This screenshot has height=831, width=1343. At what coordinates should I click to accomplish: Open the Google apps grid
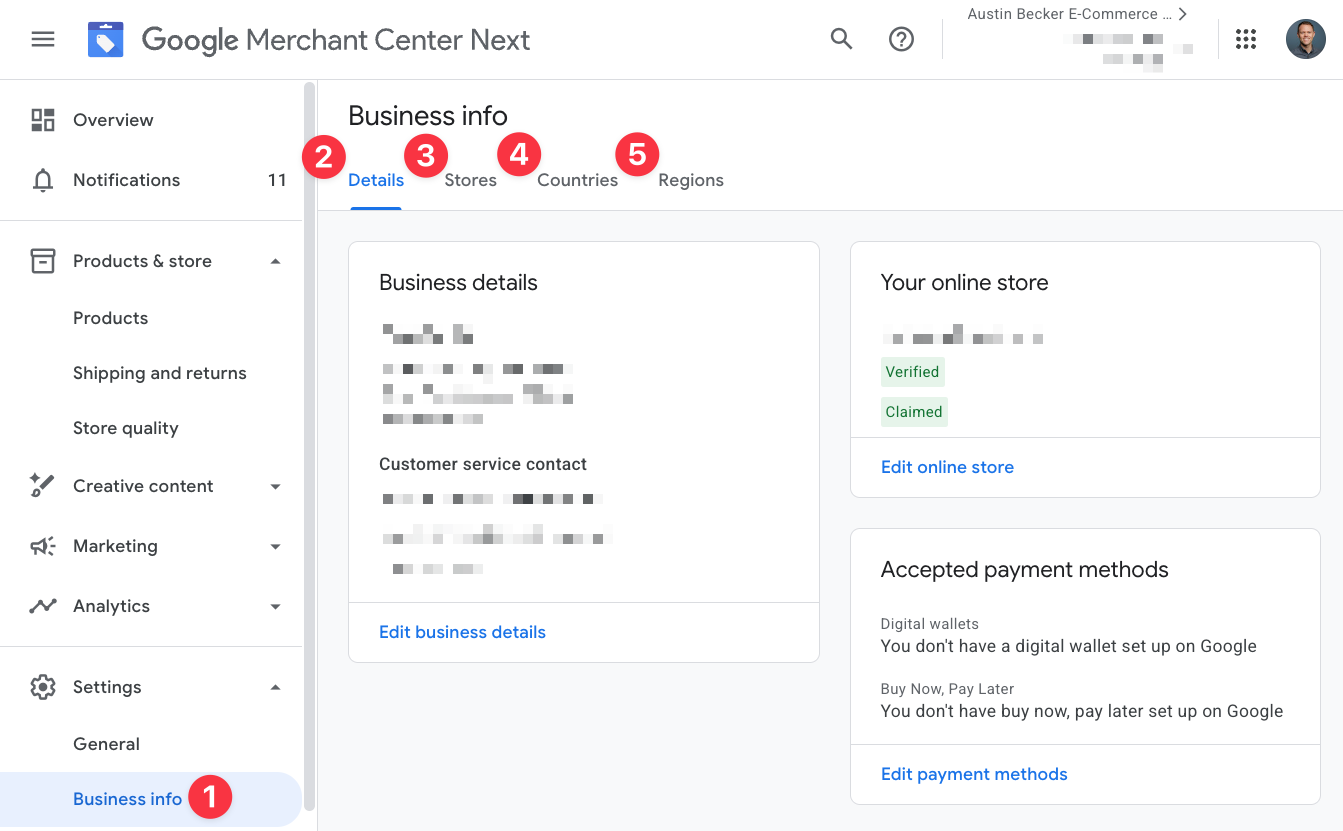[1246, 39]
